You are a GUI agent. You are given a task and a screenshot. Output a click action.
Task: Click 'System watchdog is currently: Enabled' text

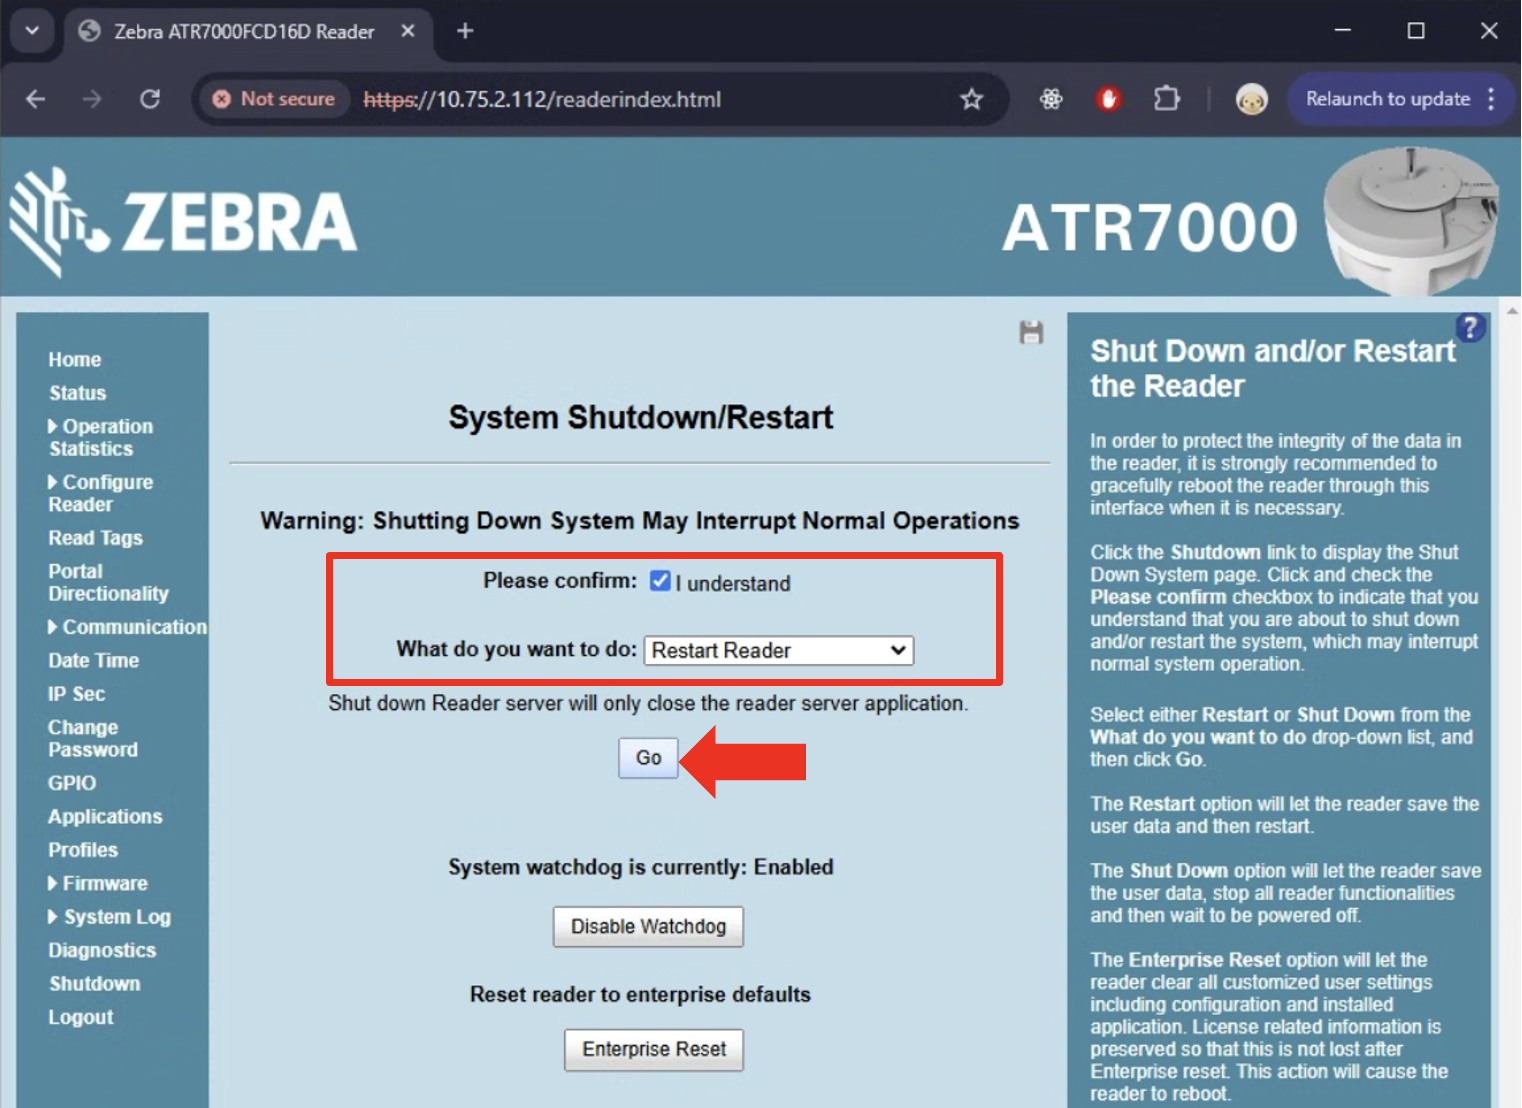pyautogui.click(x=640, y=867)
